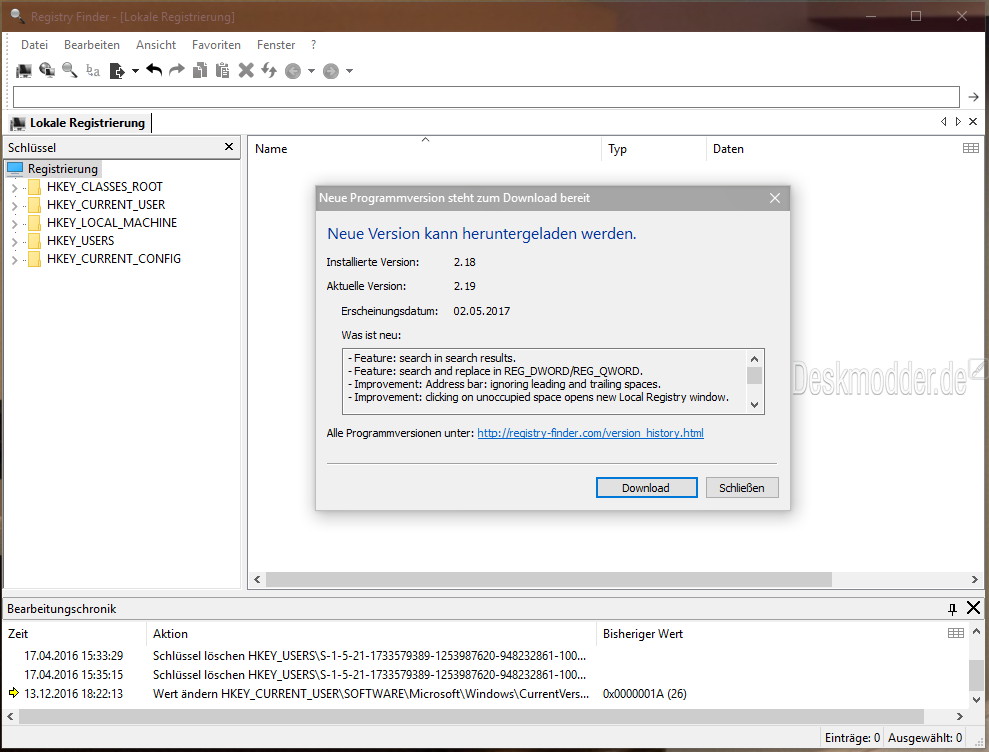Open the local registry toolbar icon
The width and height of the screenshot is (989, 752).
(23, 71)
